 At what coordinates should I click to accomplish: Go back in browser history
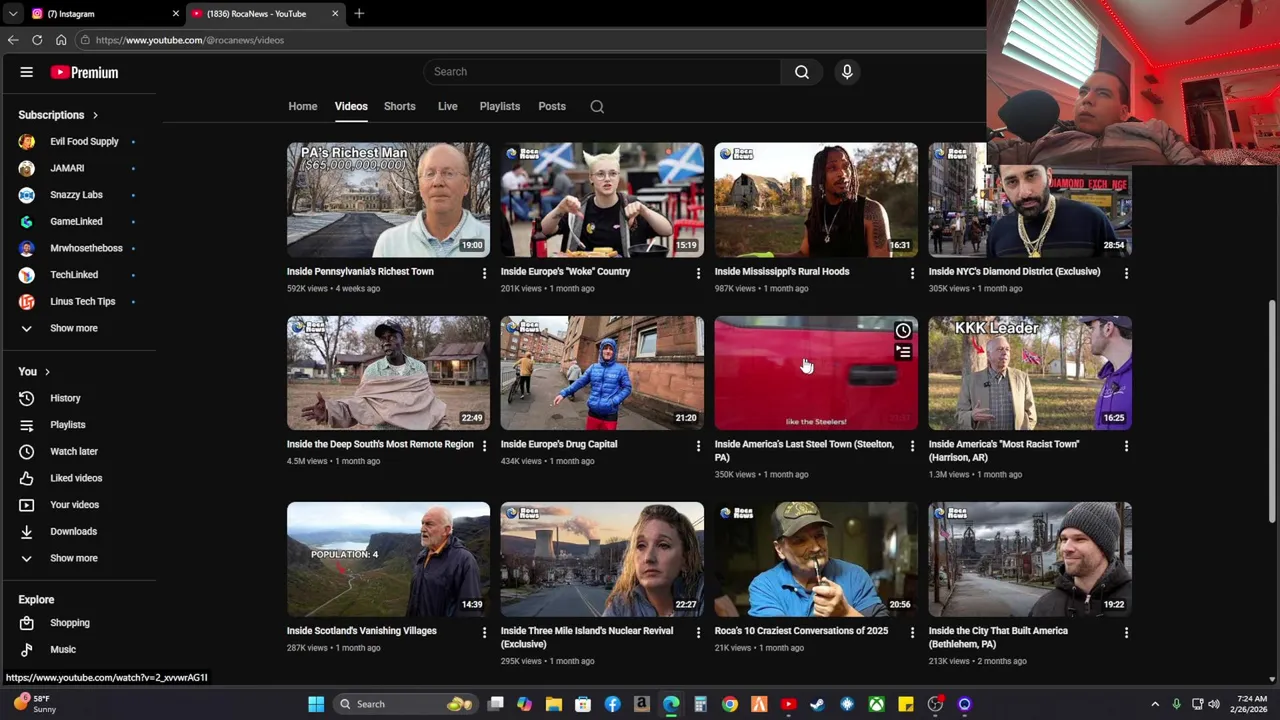(13, 40)
